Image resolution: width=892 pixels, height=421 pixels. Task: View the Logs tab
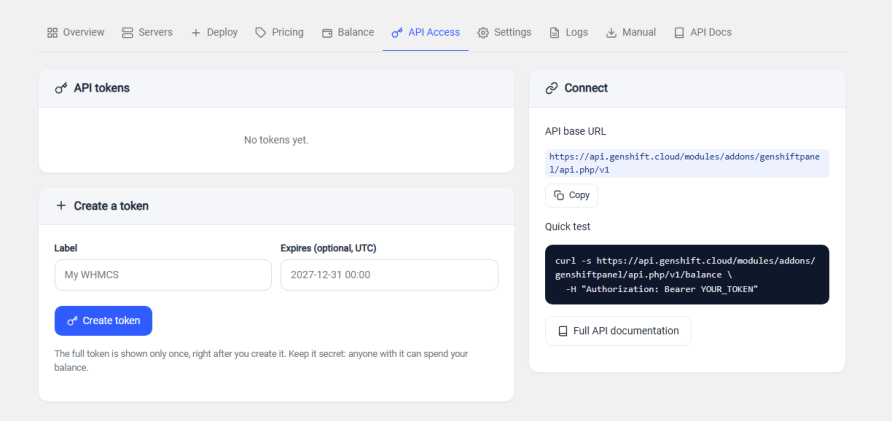coord(568,32)
